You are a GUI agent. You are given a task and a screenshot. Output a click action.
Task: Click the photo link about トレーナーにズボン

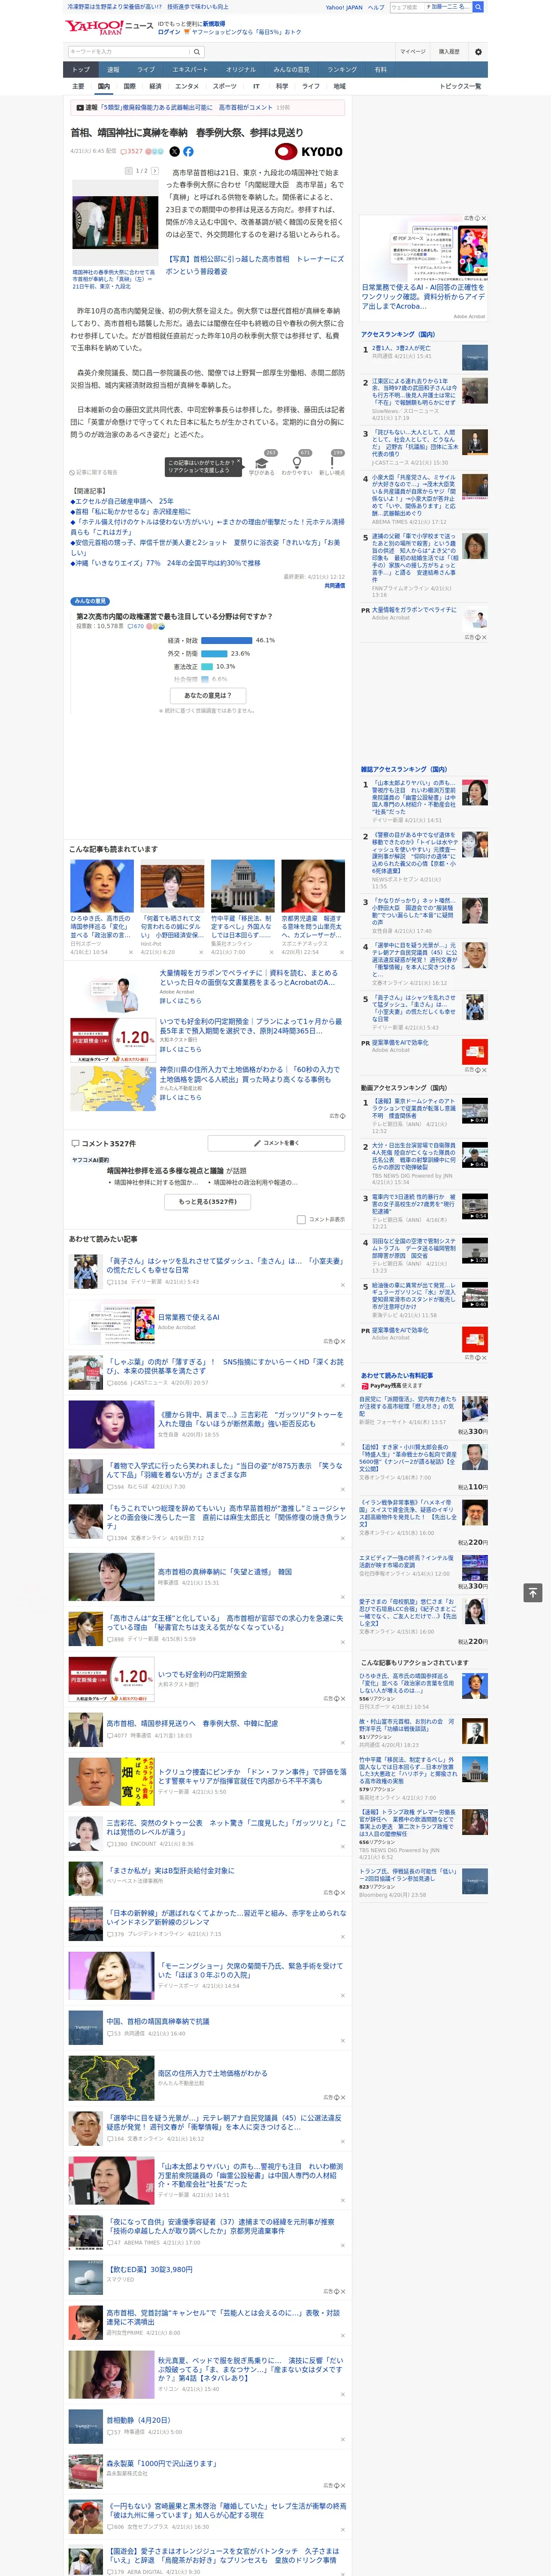pyautogui.click(x=255, y=264)
